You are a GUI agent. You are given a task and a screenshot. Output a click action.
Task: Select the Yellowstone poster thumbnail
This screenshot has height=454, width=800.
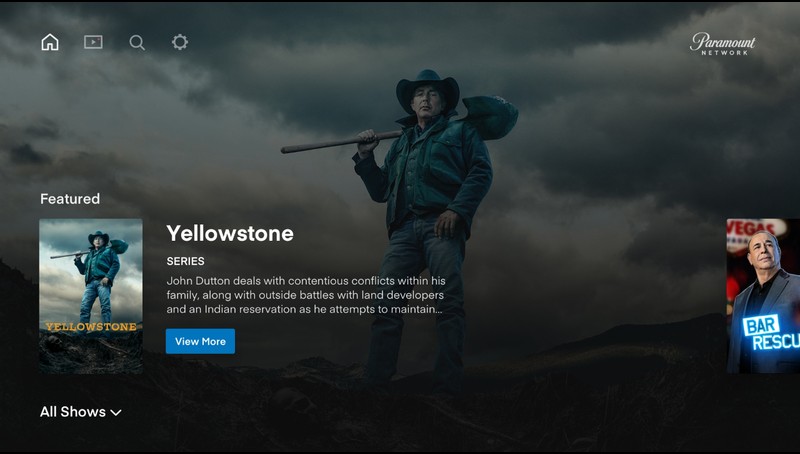[x=91, y=296]
